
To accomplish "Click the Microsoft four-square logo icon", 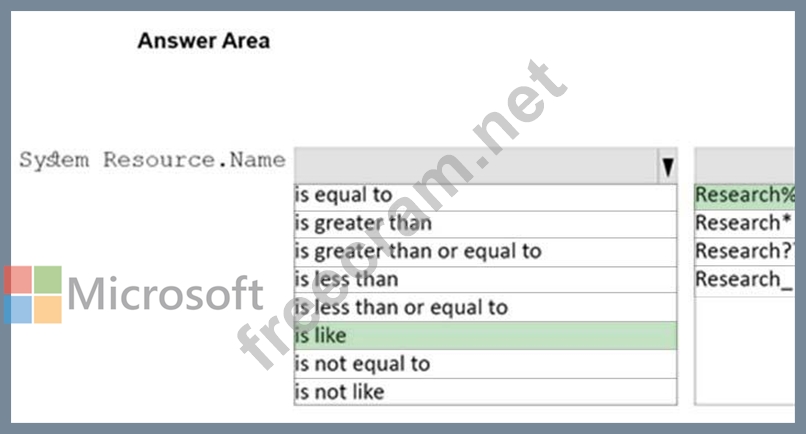I will coord(33,295).
